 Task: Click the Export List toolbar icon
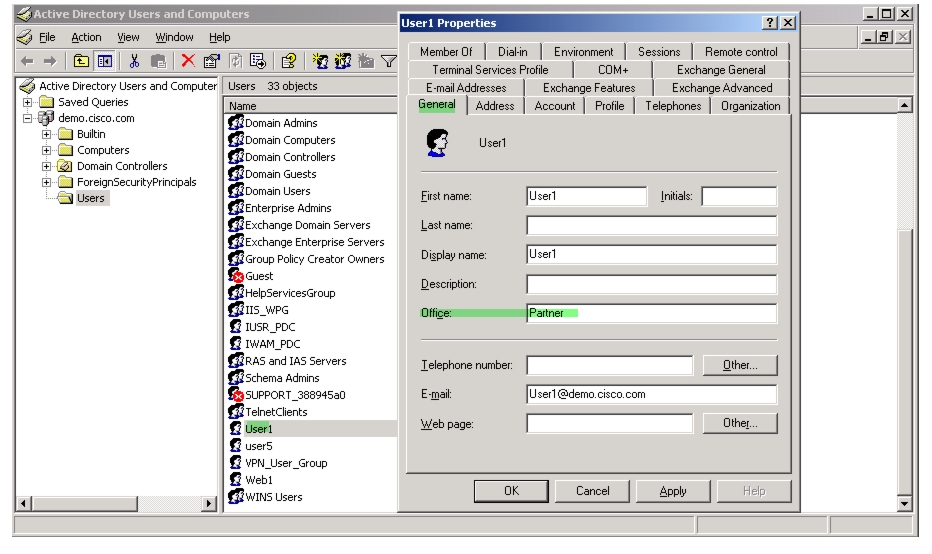click(x=258, y=61)
